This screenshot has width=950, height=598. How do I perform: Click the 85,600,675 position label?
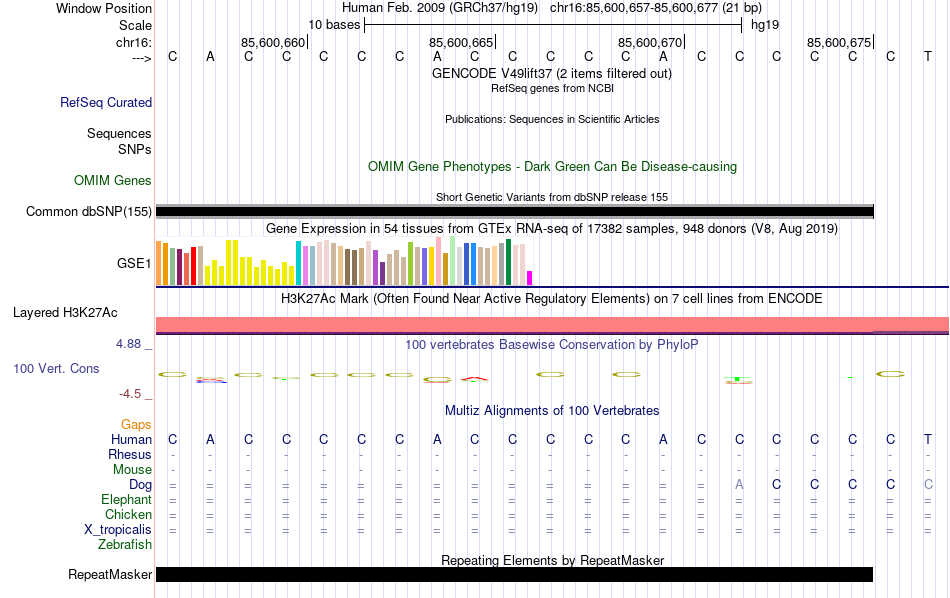click(x=839, y=42)
